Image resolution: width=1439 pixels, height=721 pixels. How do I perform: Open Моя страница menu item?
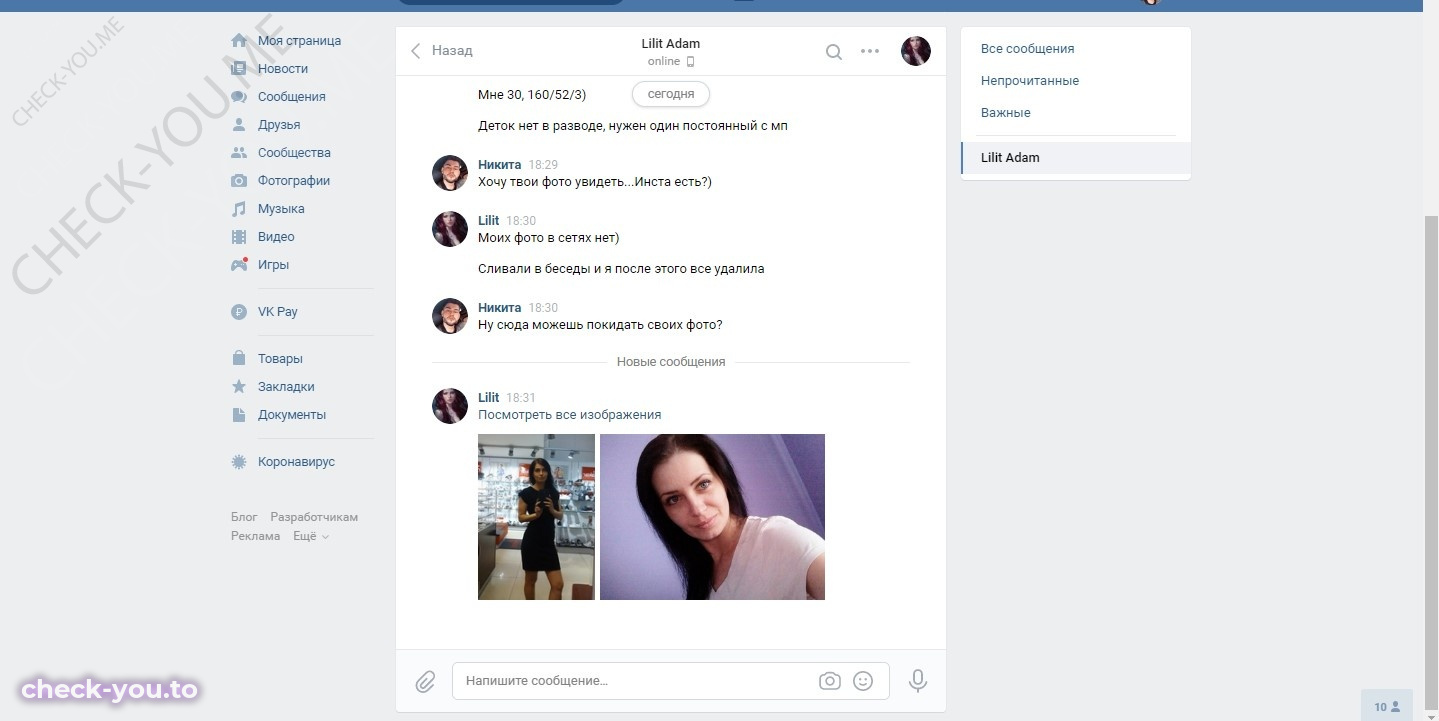(x=299, y=41)
